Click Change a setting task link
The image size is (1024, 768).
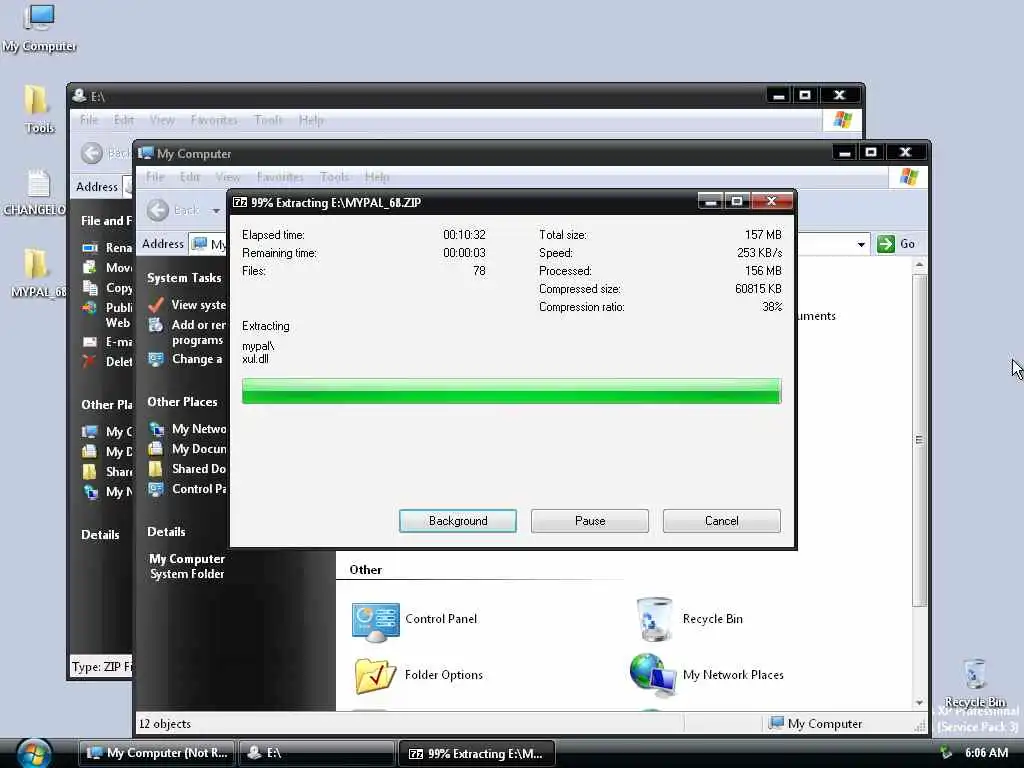197,359
